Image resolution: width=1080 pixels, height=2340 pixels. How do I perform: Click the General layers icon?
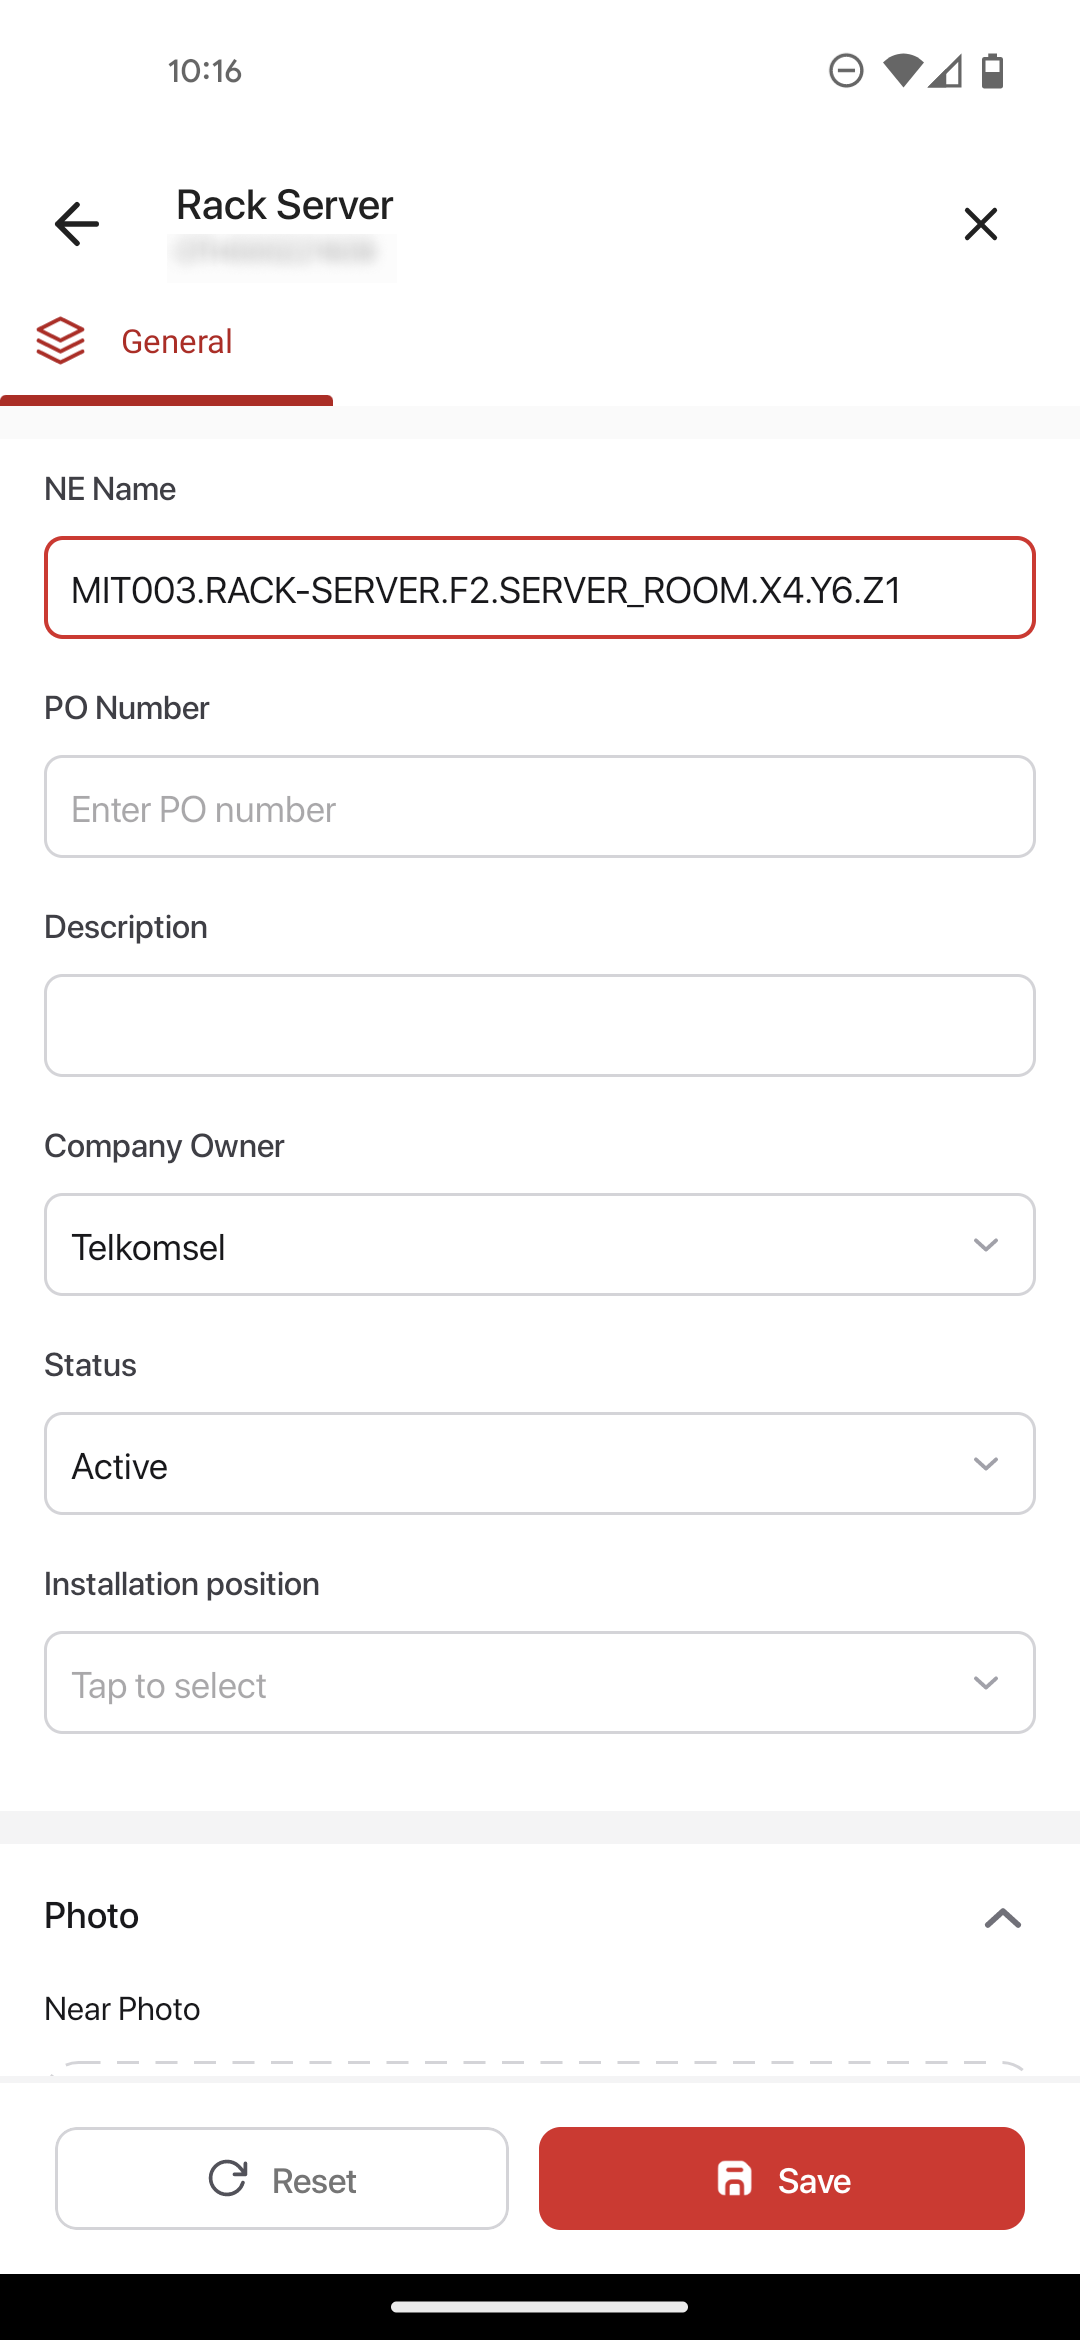click(60, 341)
